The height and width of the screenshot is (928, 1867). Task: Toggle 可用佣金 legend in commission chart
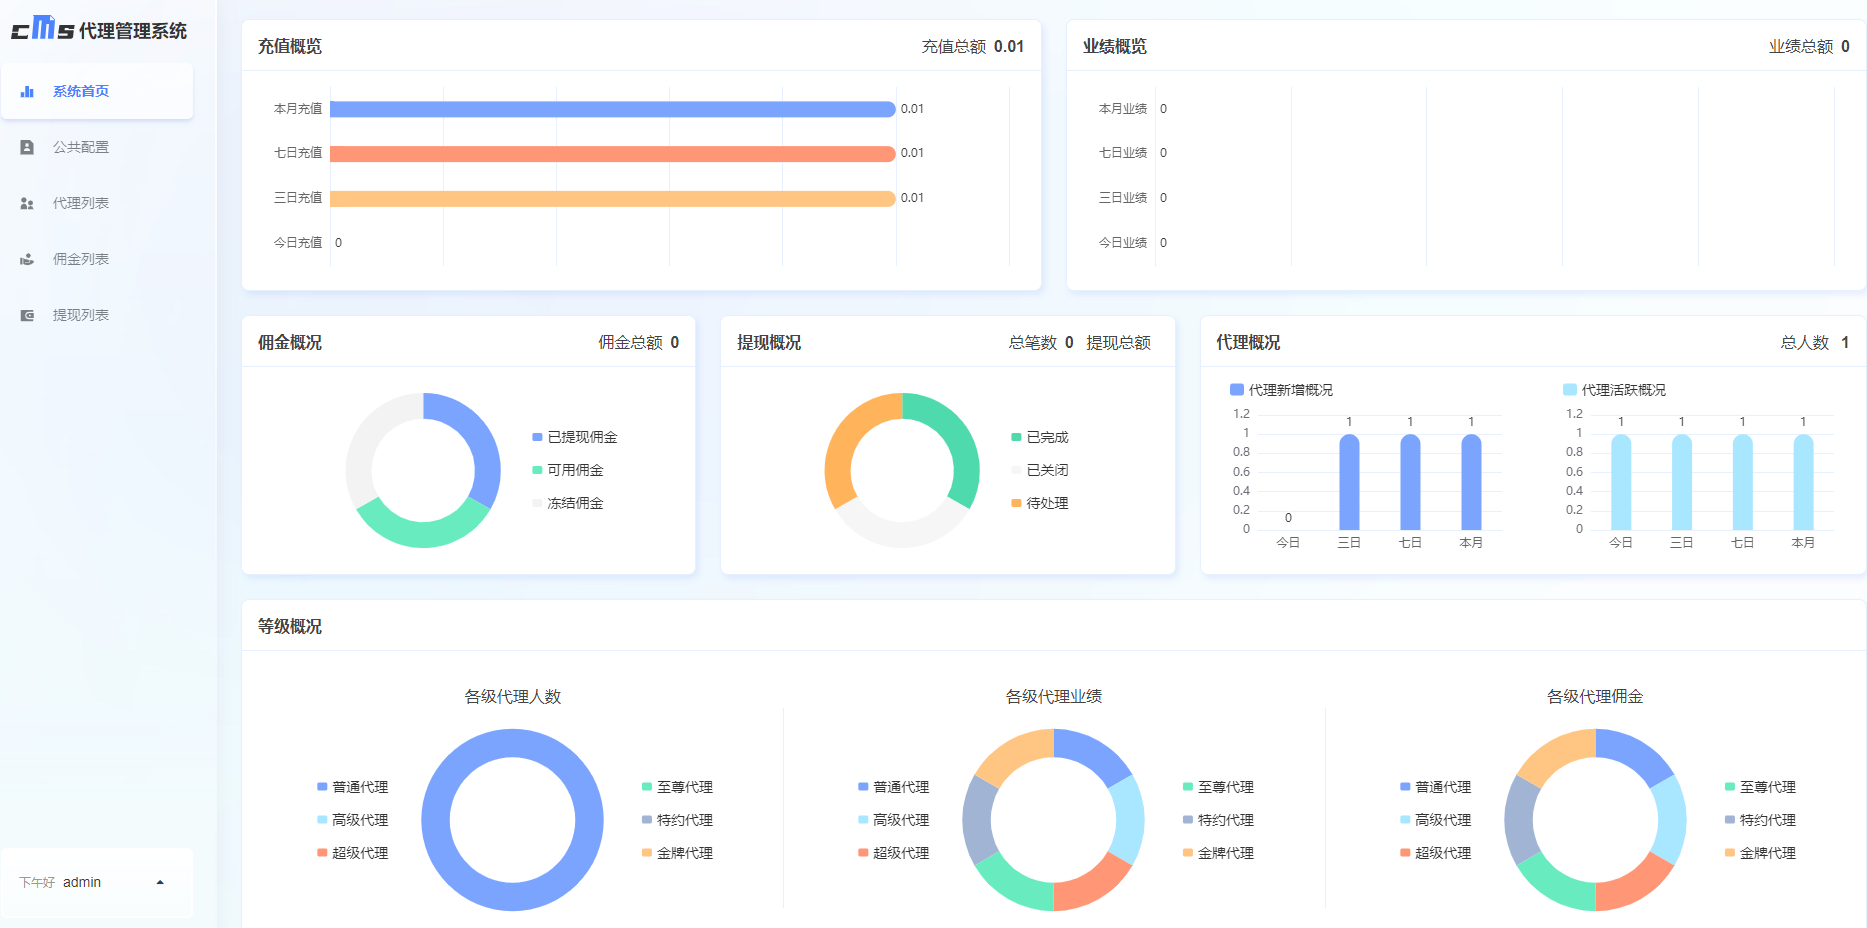[569, 470]
